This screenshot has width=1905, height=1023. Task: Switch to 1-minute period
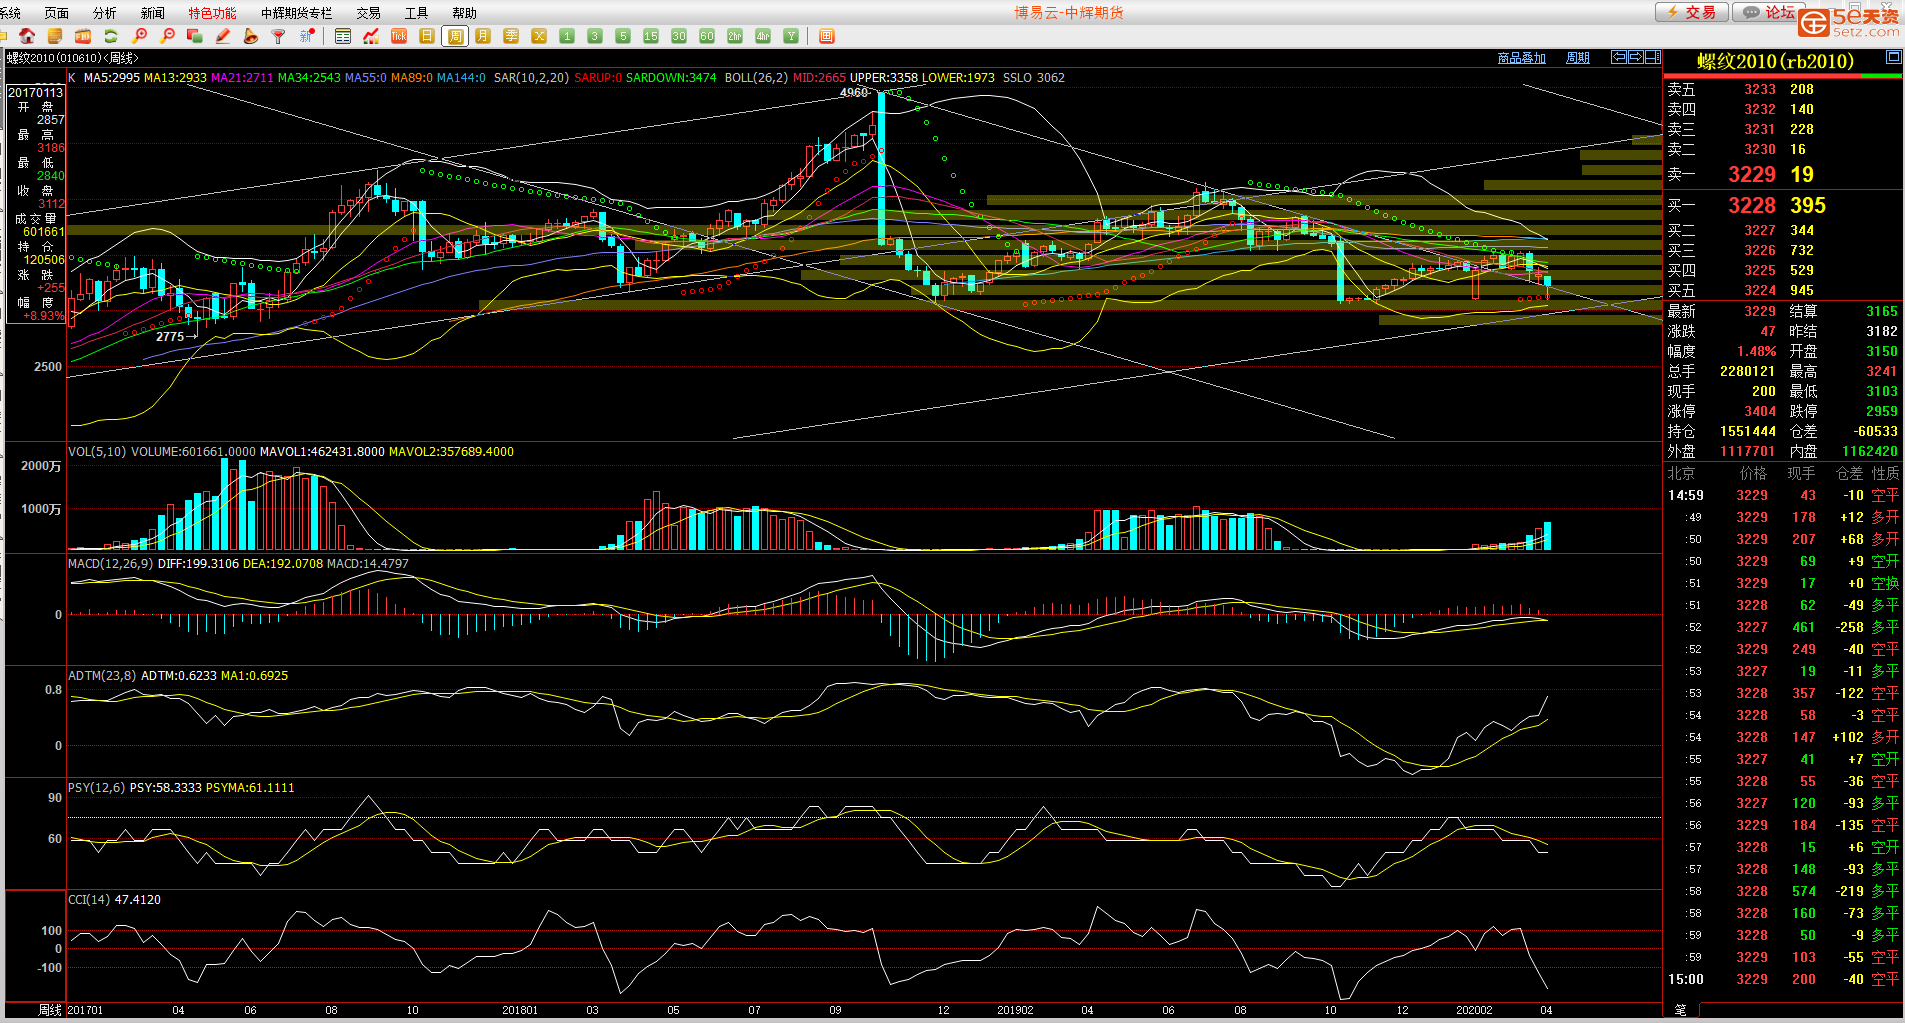click(567, 36)
